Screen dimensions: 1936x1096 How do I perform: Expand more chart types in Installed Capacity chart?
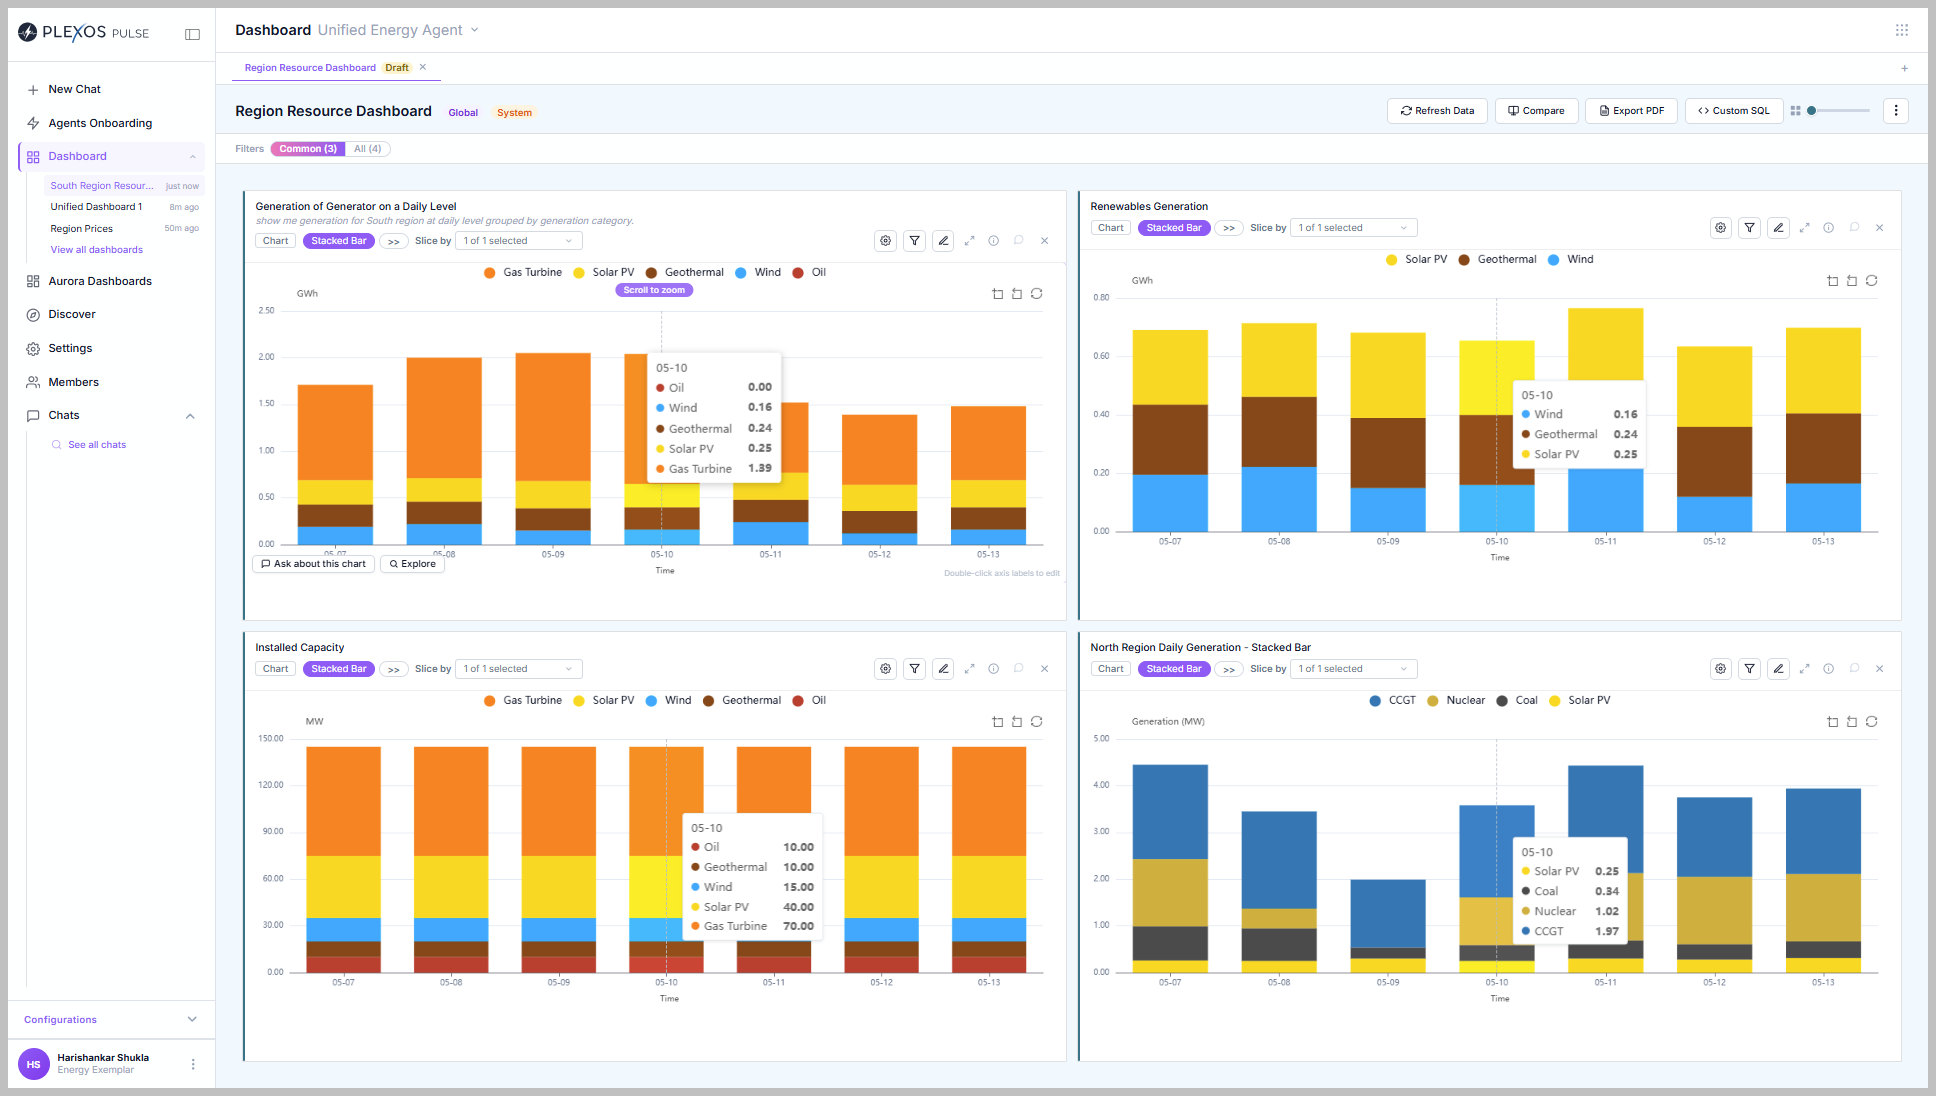tap(394, 669)
